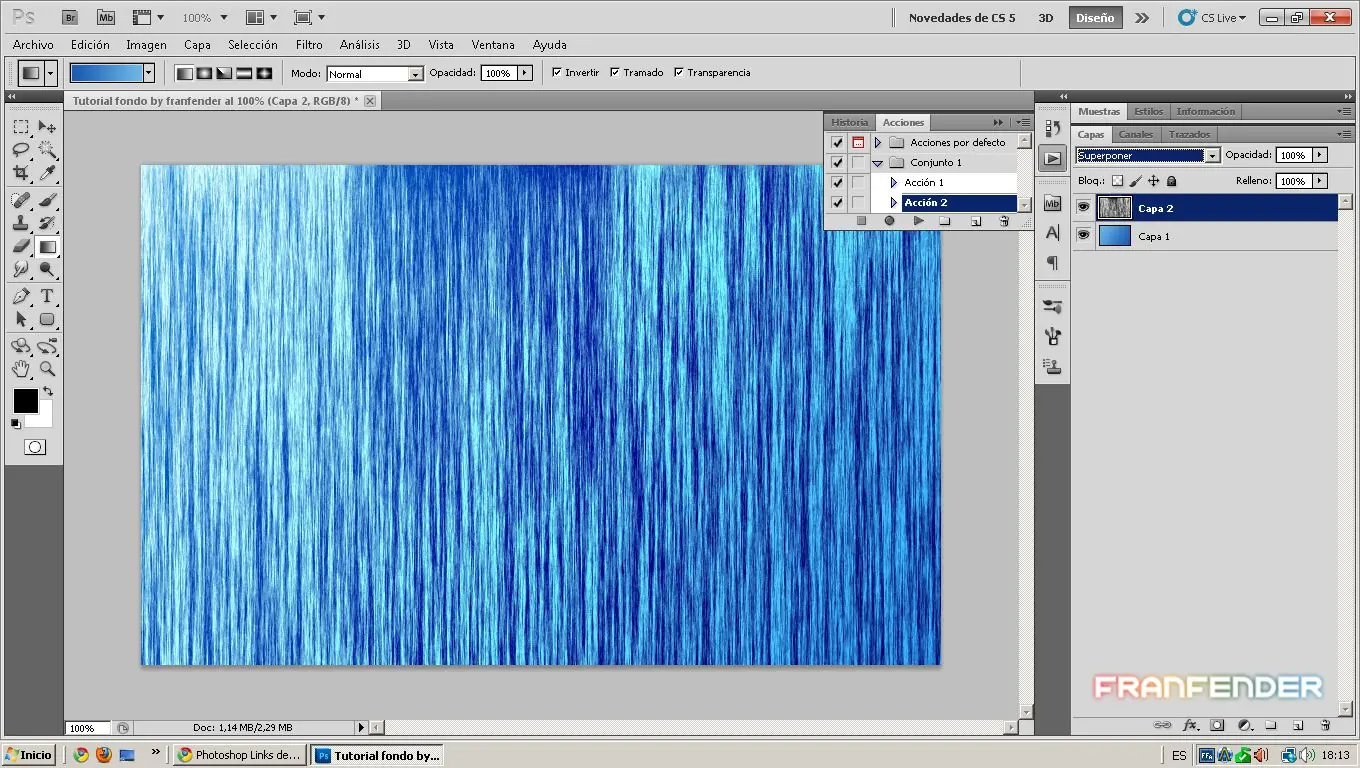Image resolution: width=1360 pixels, height=768 pixels.
Task: Open Novedades de CS 5 workspace
Action: coord(962,18)
